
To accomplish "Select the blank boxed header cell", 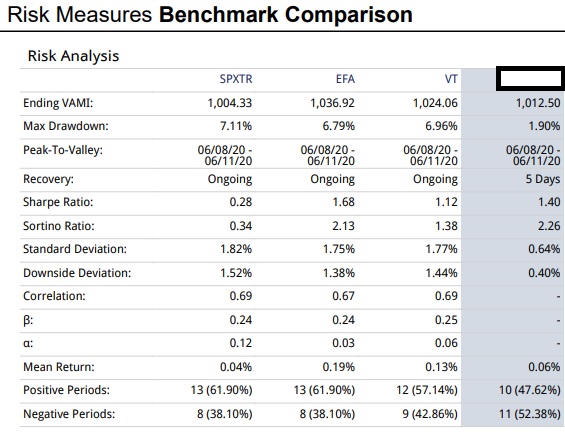I will pyautogui.click(x=530, y=79).
